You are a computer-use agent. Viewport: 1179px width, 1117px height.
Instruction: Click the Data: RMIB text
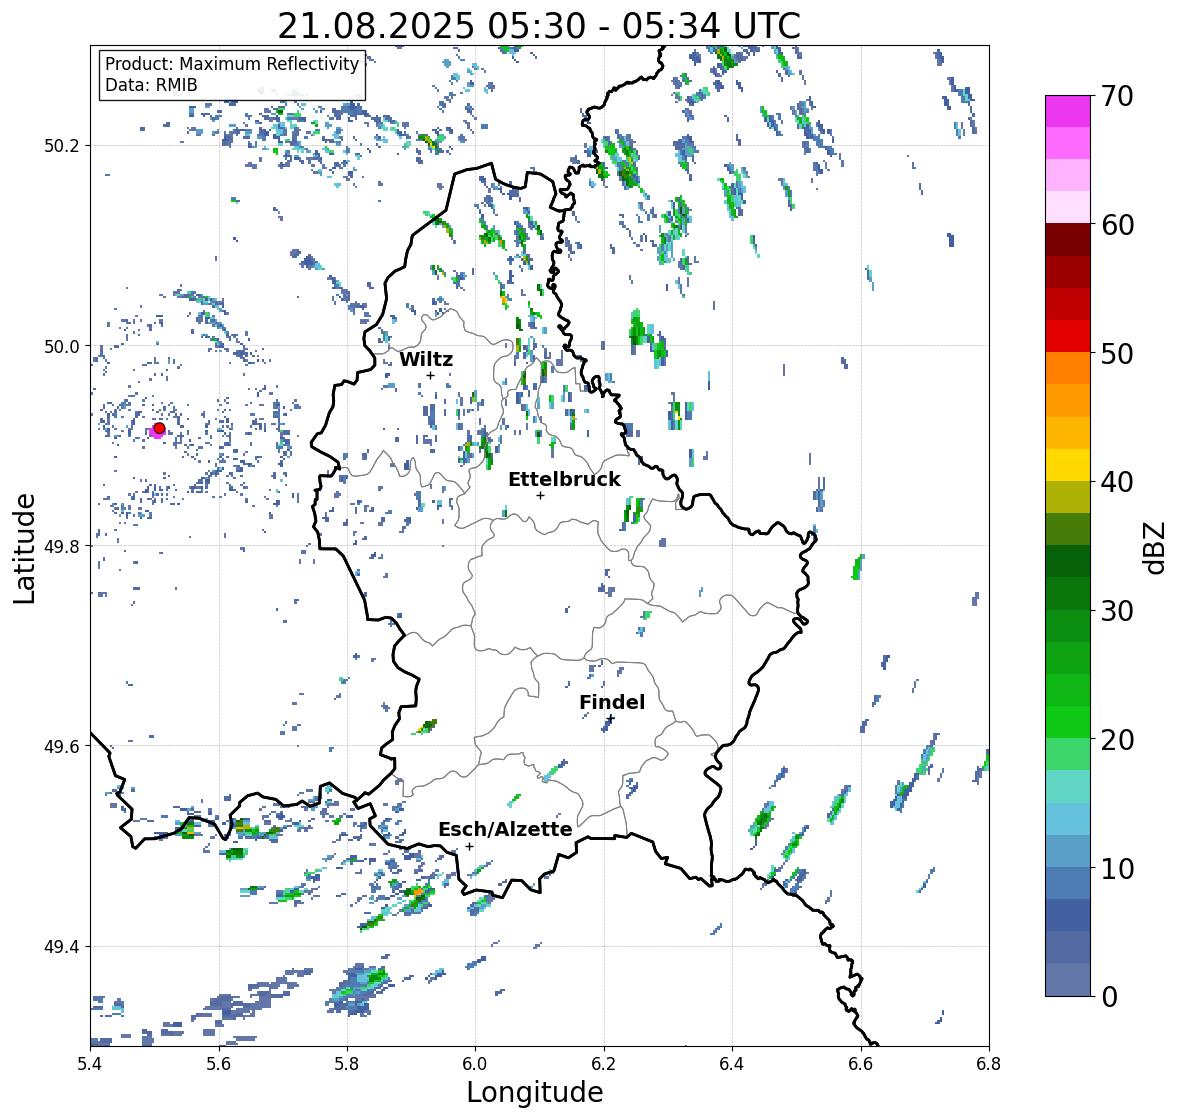click(x=151, y=85)
